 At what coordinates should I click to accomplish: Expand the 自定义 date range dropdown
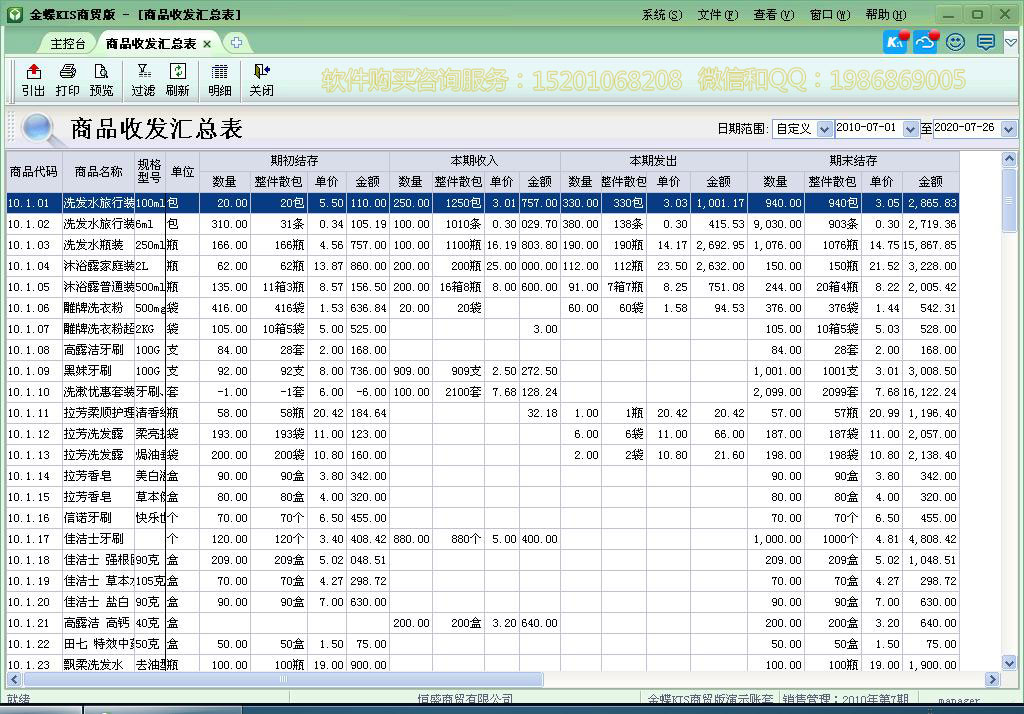824,129
